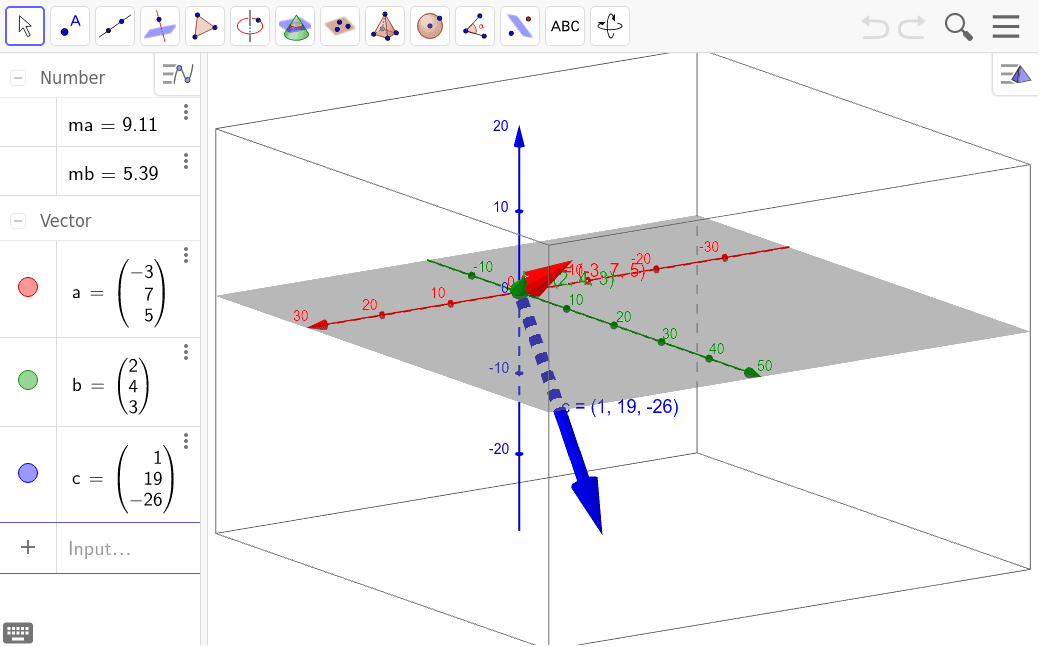The image size is (1040, 647).
Task: Toggle visibility of vector b (green circle)
Action: (28, 380)
